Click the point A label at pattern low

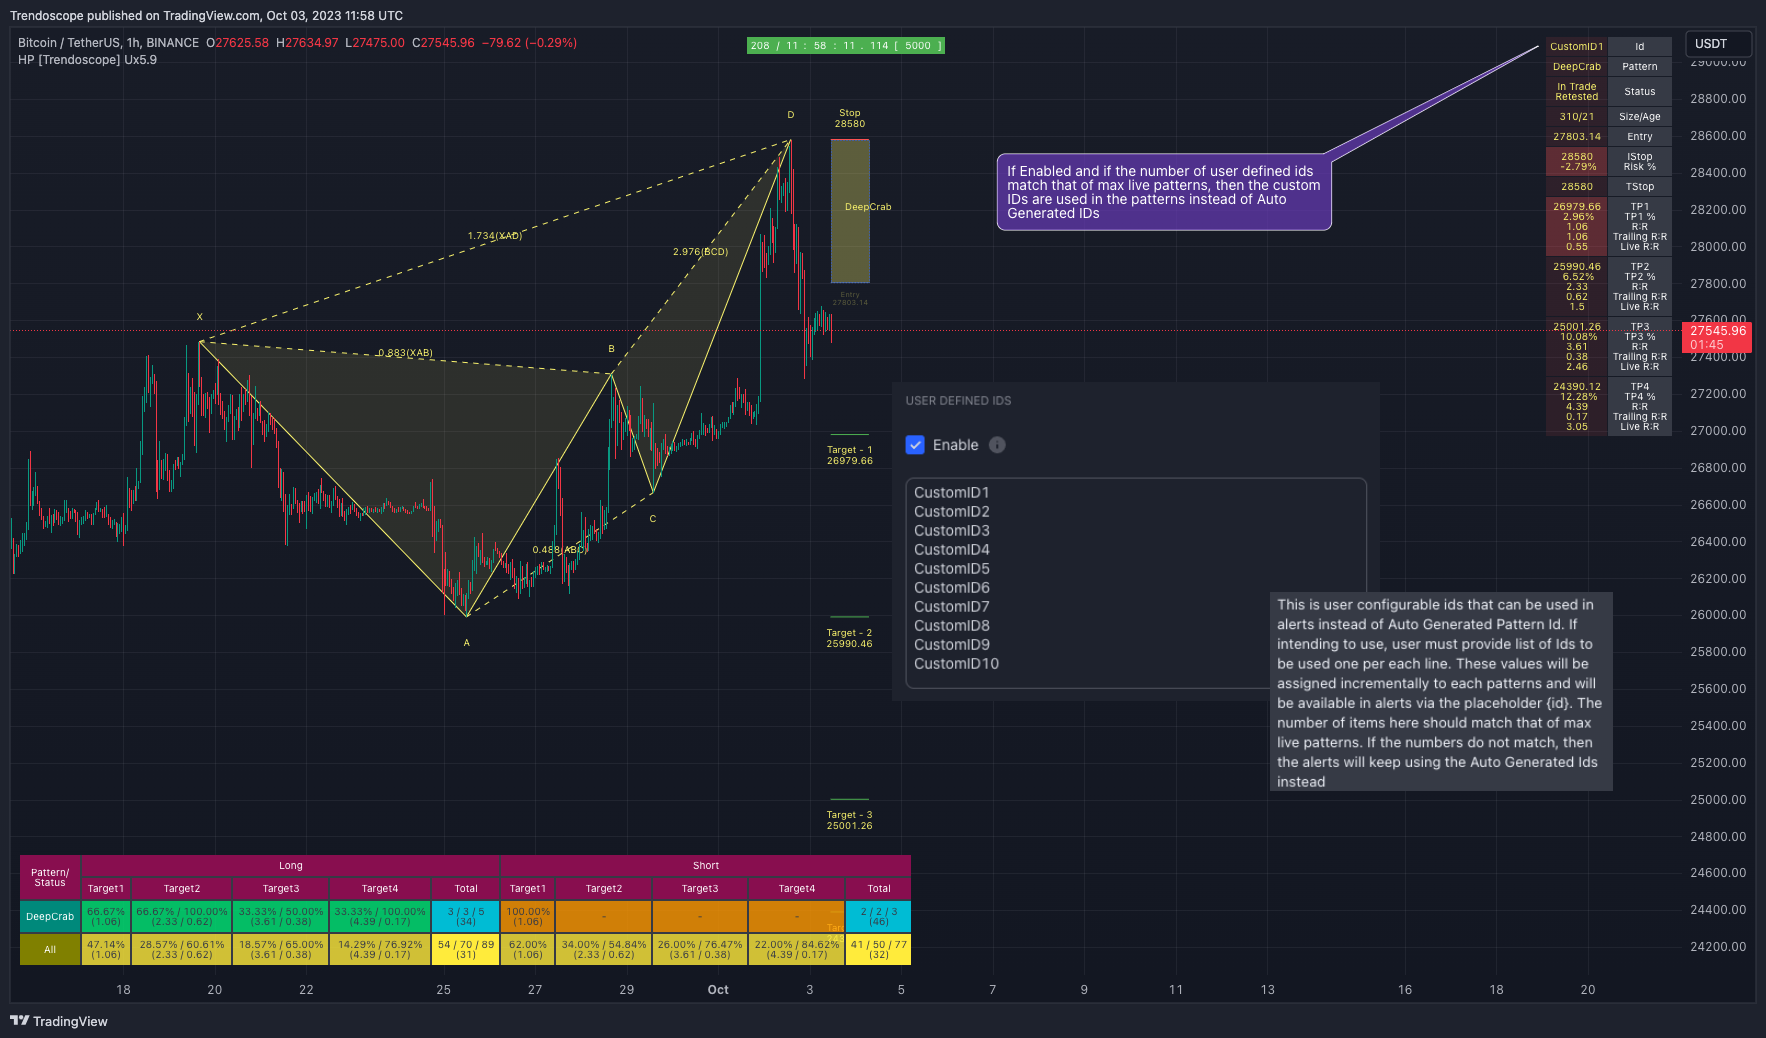(467, 643)
